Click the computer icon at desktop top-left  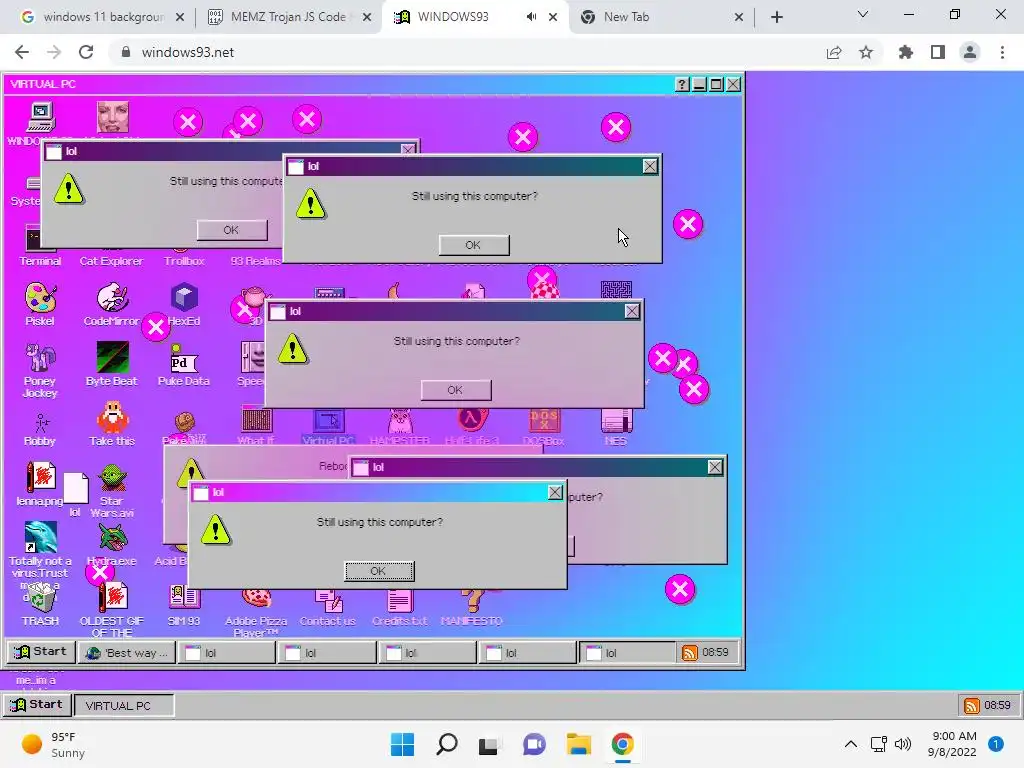(40, 118)
